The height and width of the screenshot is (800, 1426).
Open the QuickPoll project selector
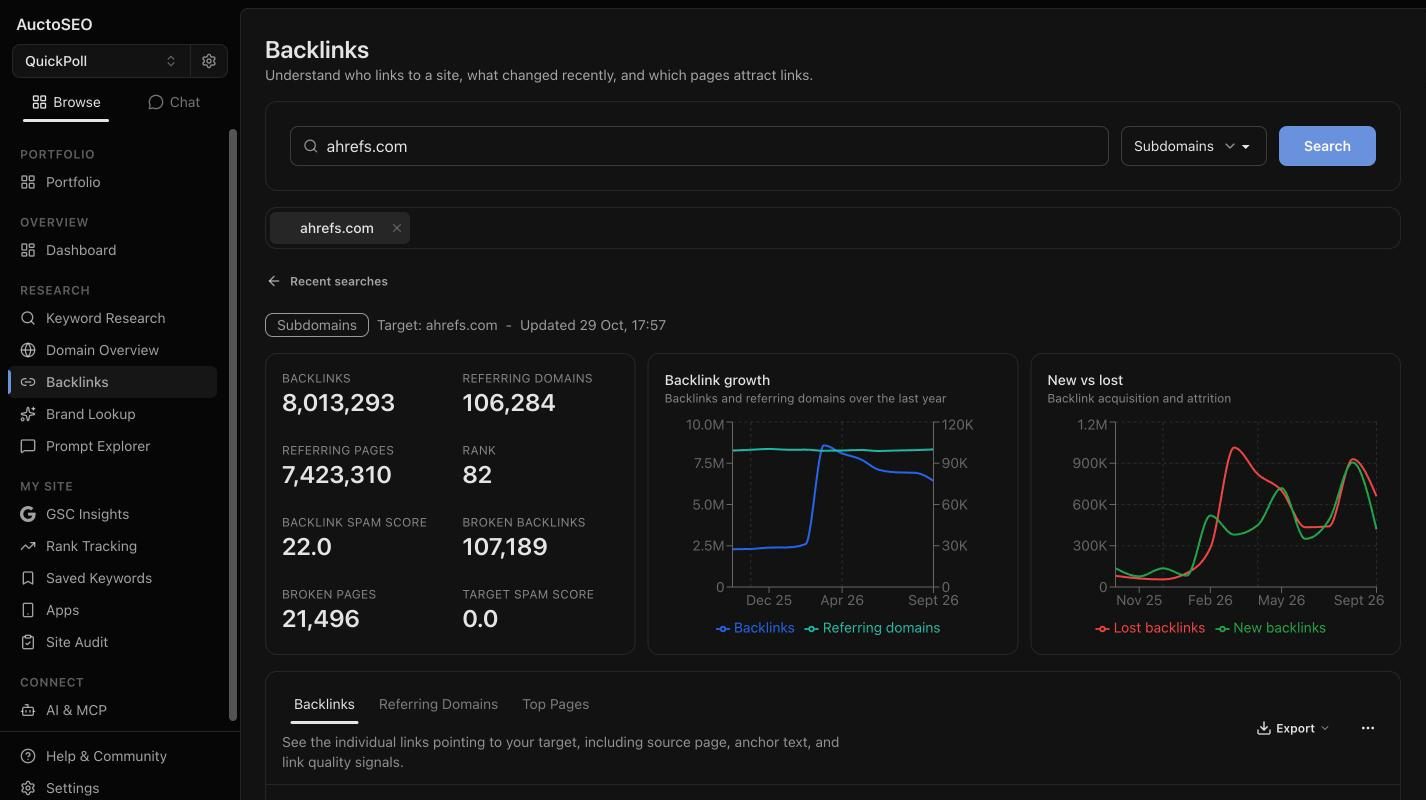coord(100,61)
